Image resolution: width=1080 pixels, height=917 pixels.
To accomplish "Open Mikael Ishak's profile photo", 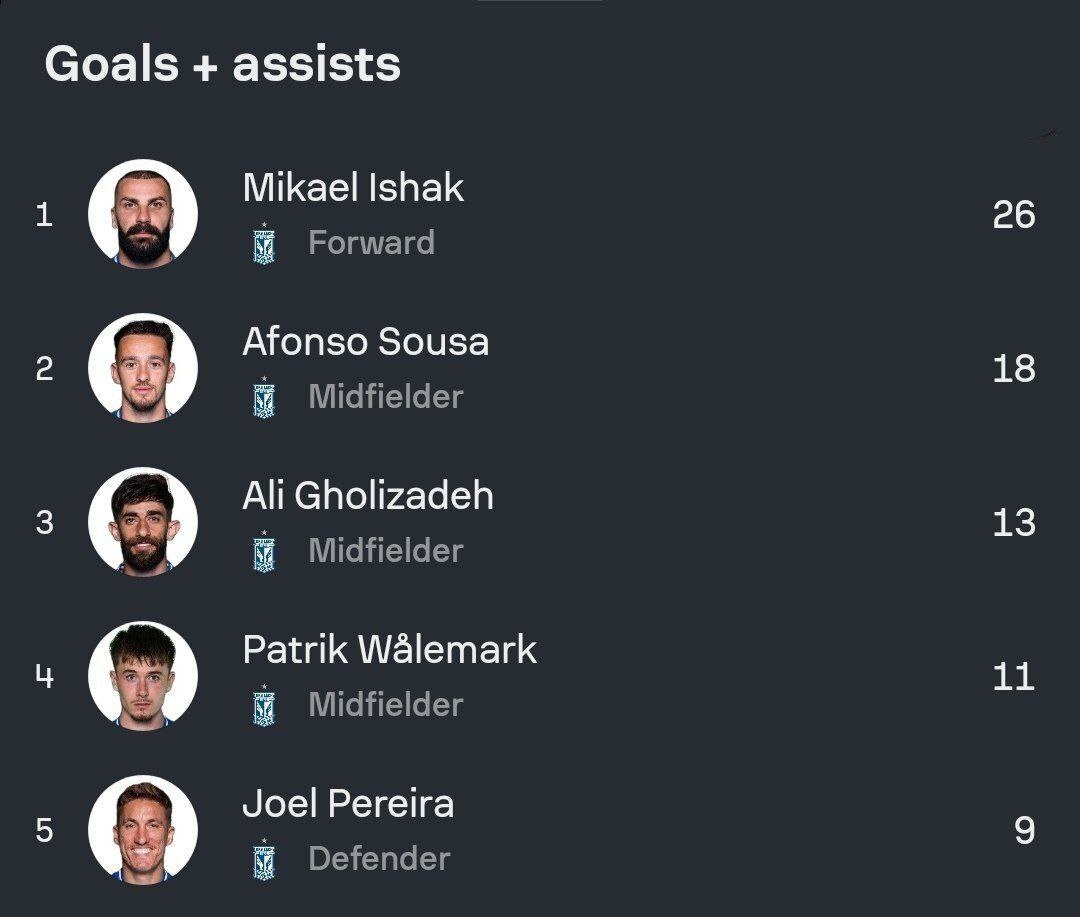I will (x=143, y=214).
